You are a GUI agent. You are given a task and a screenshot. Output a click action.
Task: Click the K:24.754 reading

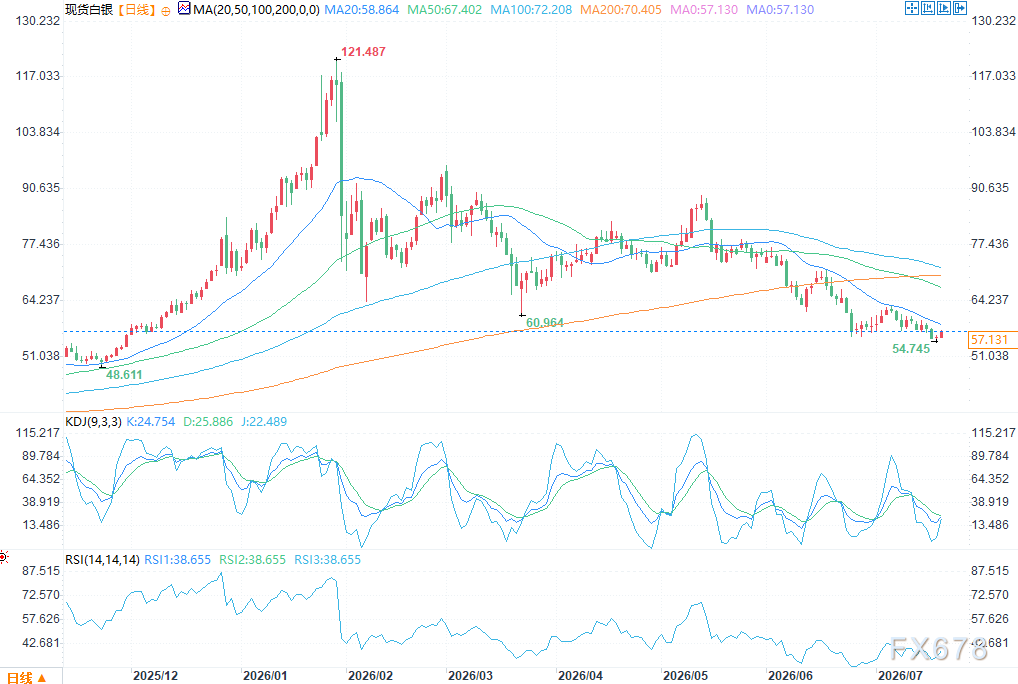pyautogui.click(x=151, y=422)
